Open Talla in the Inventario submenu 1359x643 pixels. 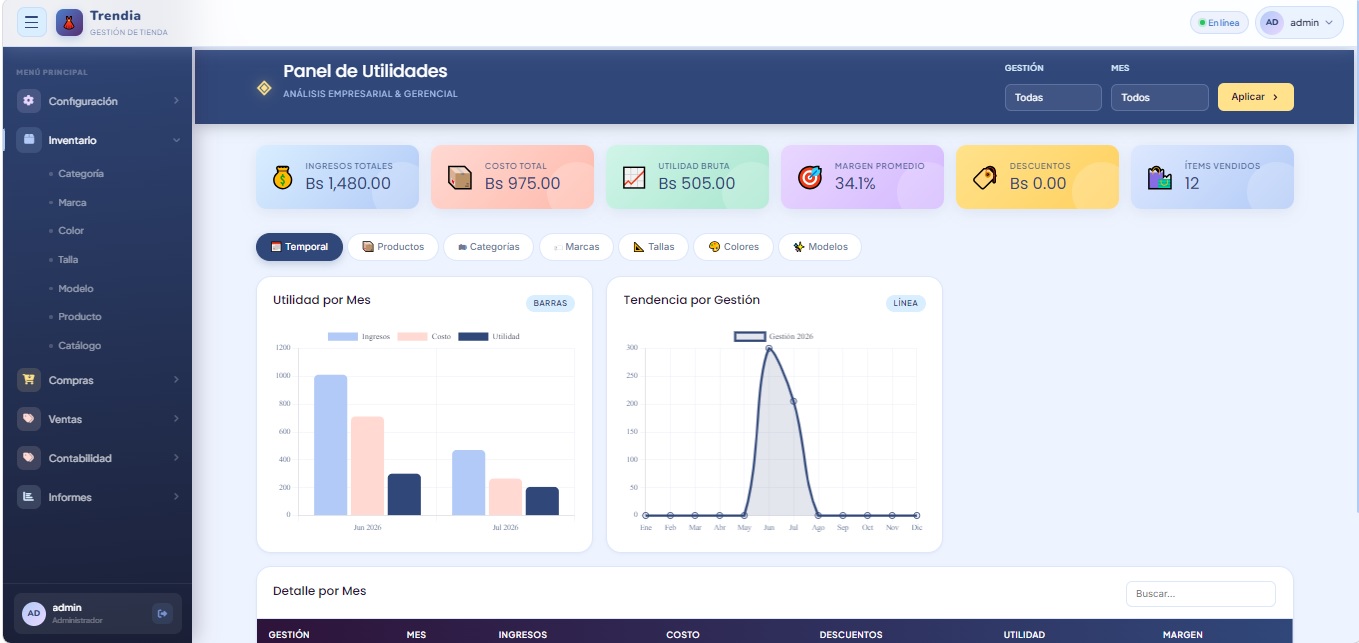[68, 259]
